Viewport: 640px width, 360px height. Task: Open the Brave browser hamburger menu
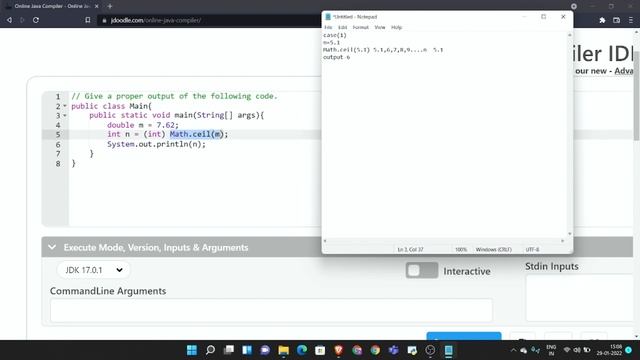[x=631, y=20]
